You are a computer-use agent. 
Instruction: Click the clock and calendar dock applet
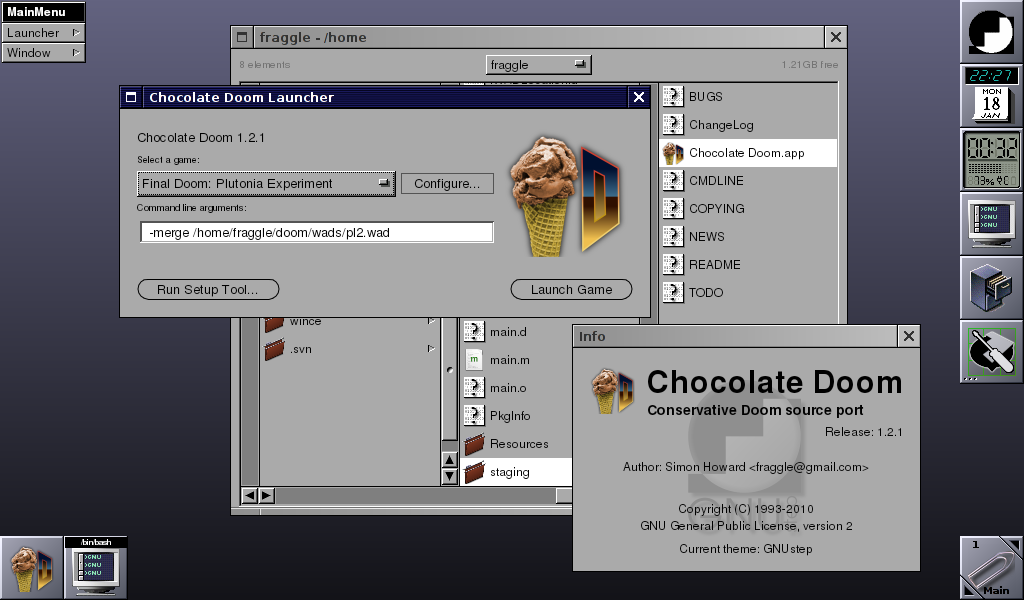(991, 95)
